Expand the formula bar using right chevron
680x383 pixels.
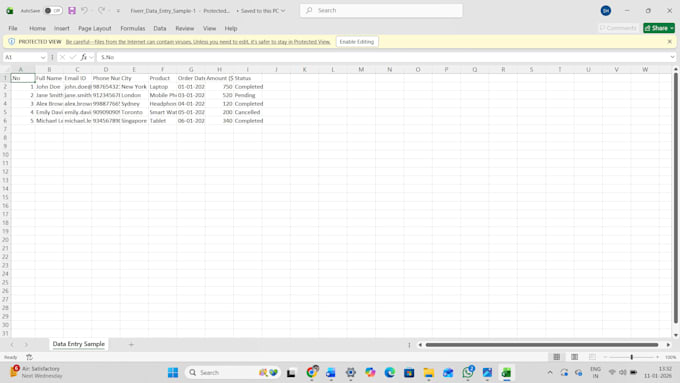pyautogui.click(x=672, y=57)
